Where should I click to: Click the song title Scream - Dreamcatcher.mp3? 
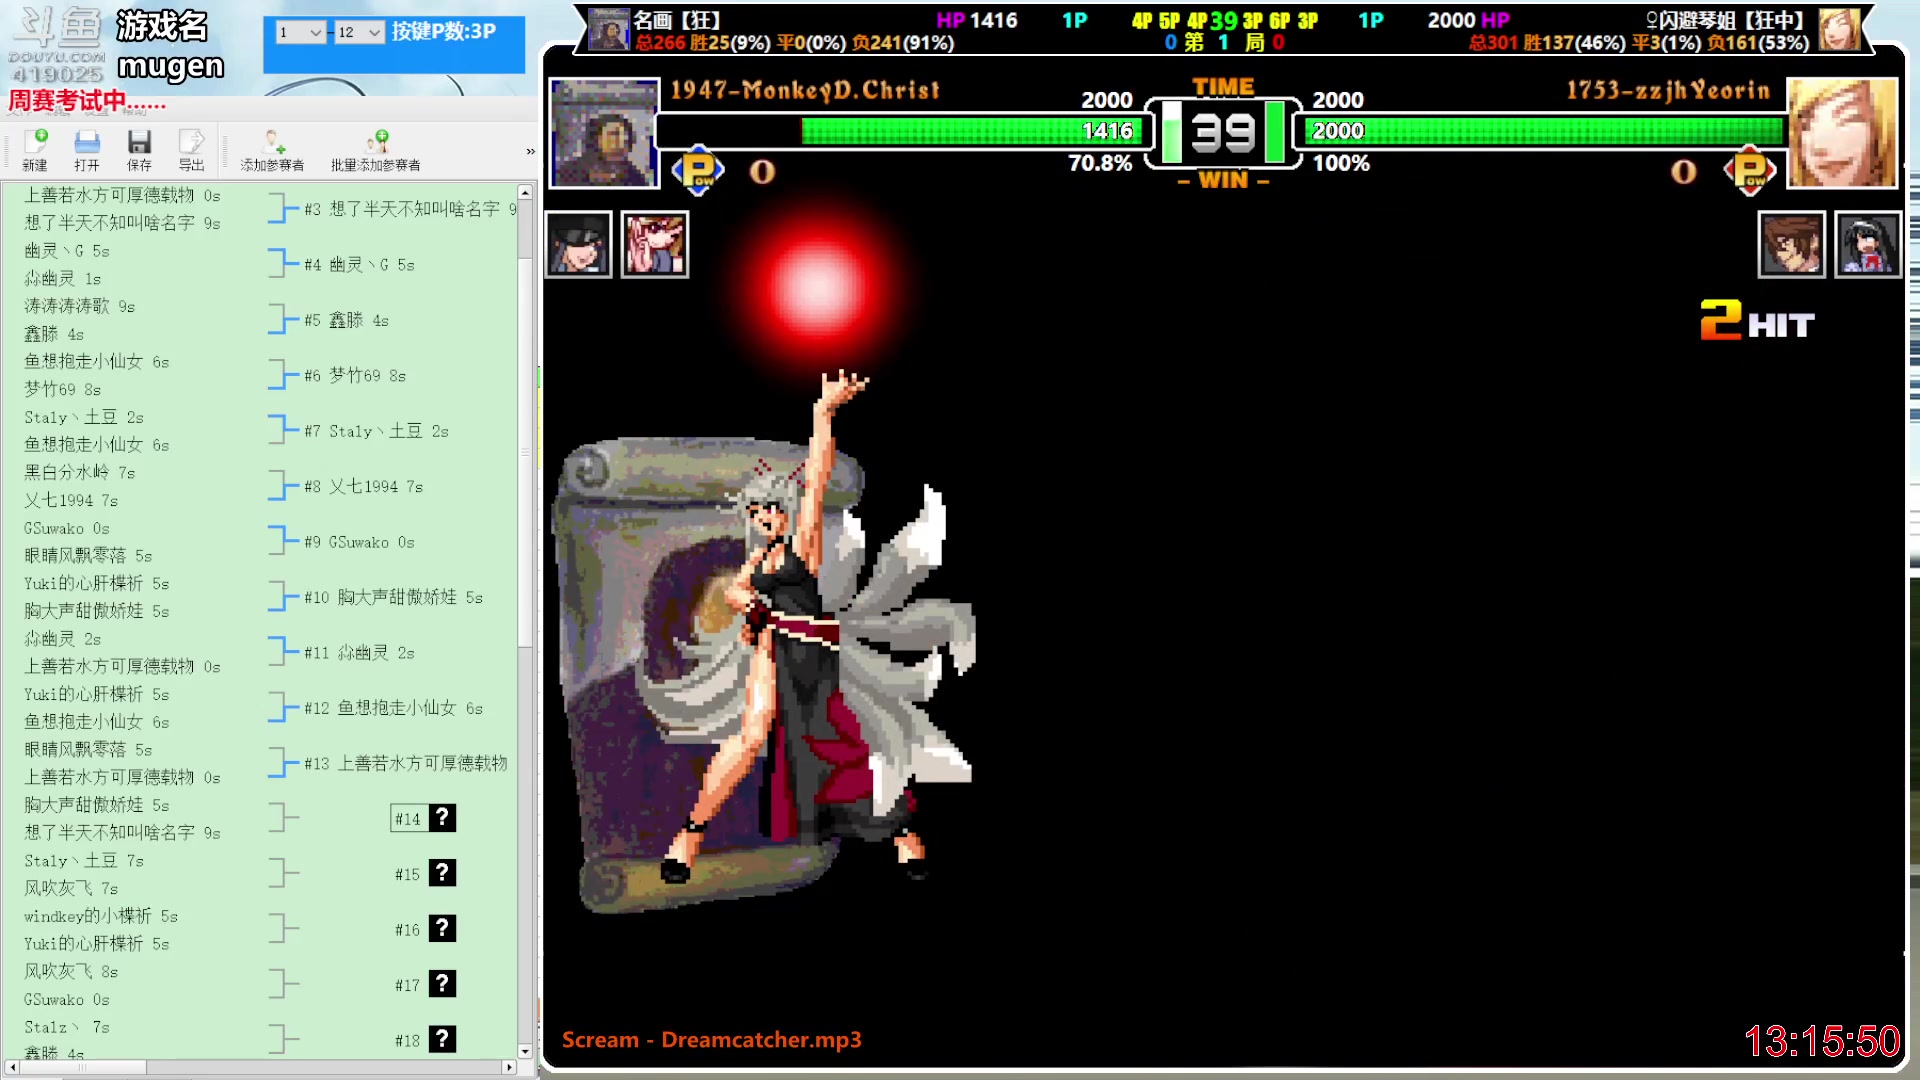(711, 1040)
